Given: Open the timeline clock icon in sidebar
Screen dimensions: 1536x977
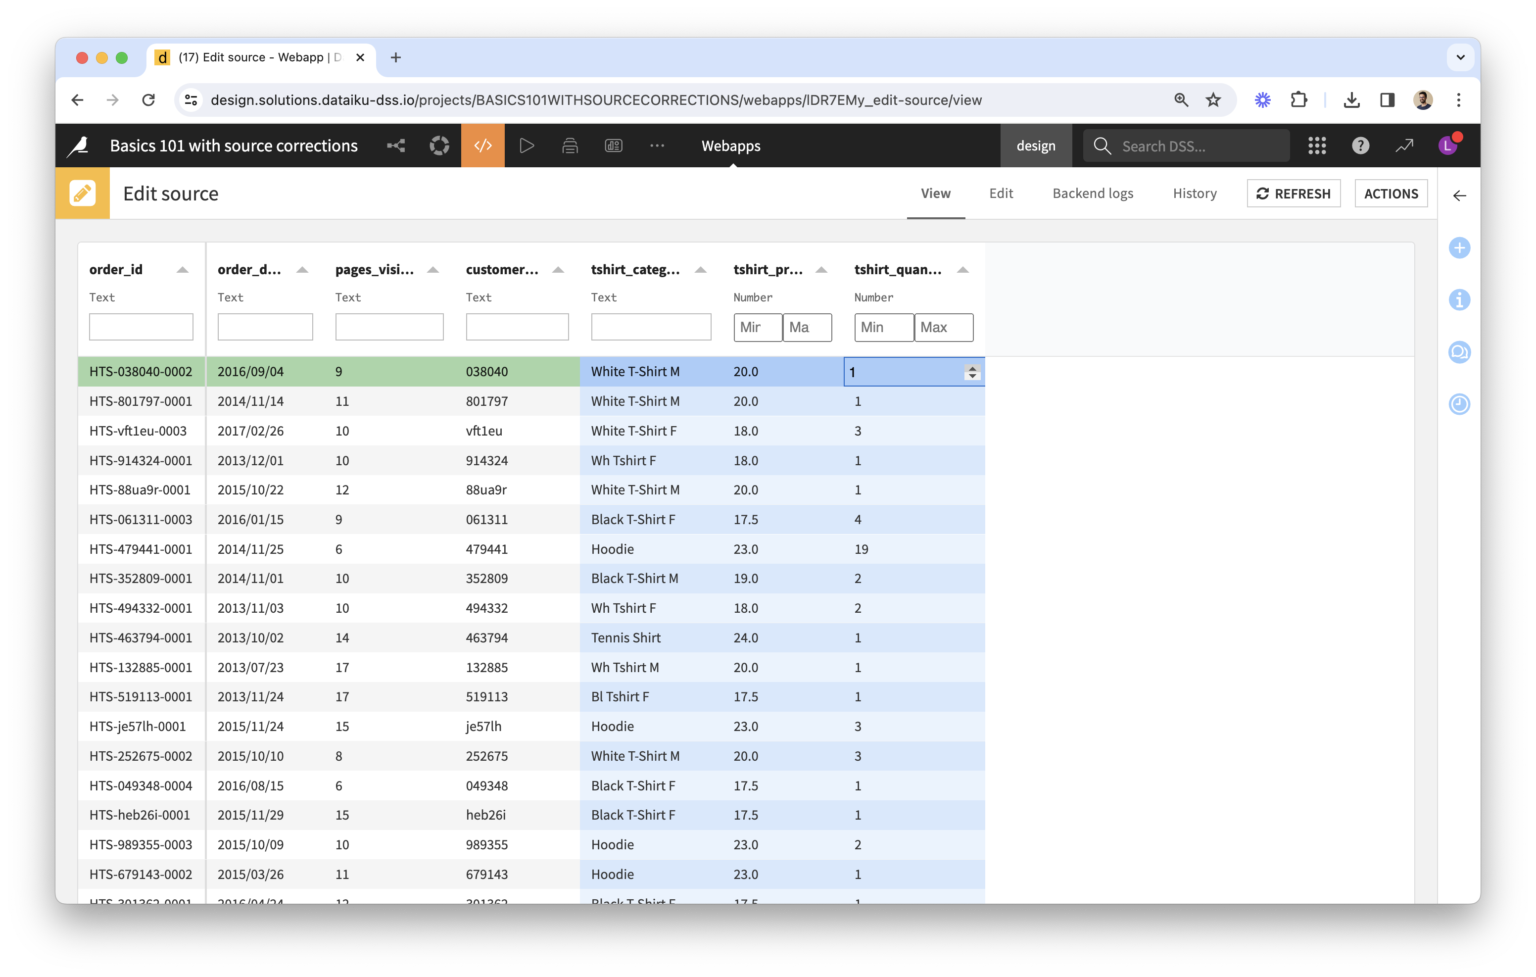Looking at the screenshot, I should click(x=1459, y=404).
